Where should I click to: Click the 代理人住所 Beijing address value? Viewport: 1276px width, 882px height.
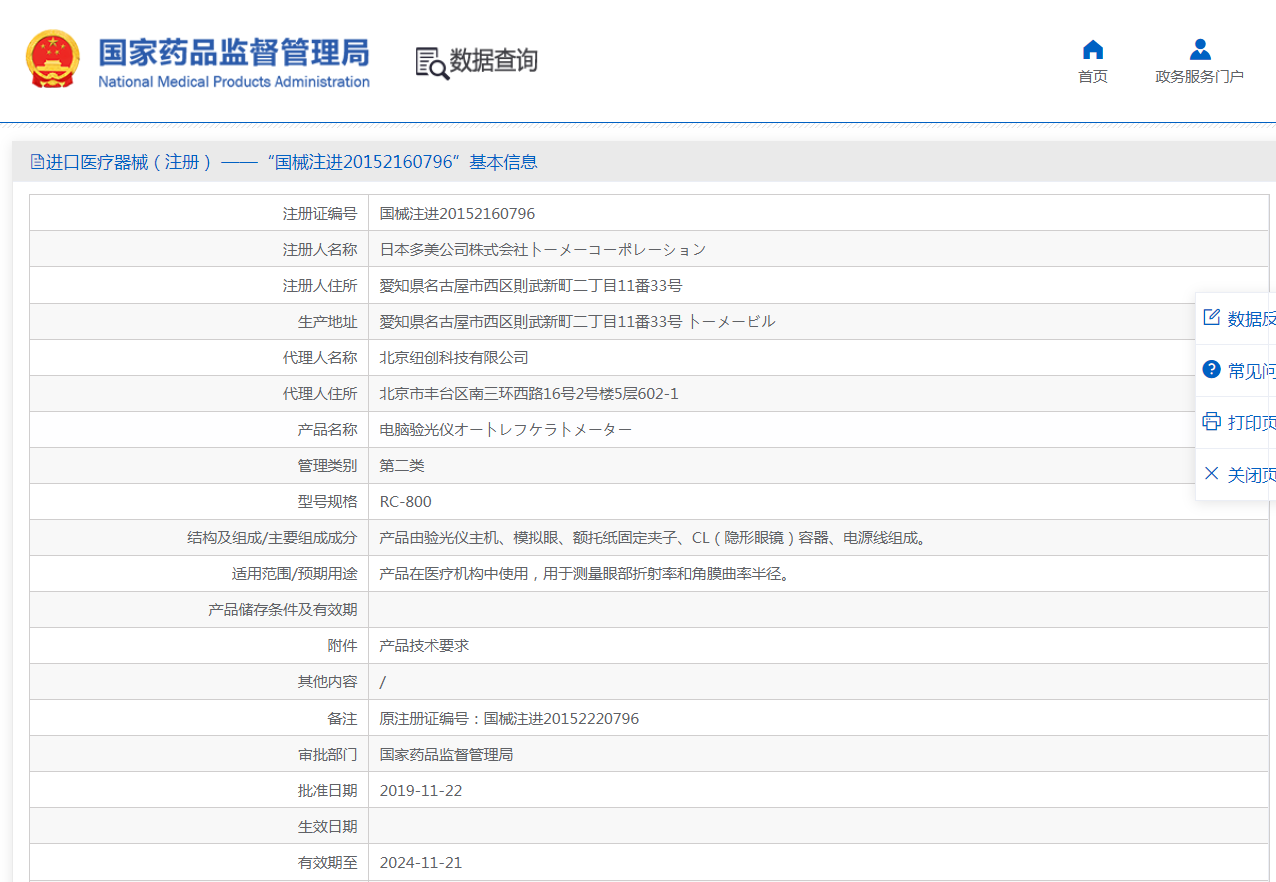tap(529, 394)
